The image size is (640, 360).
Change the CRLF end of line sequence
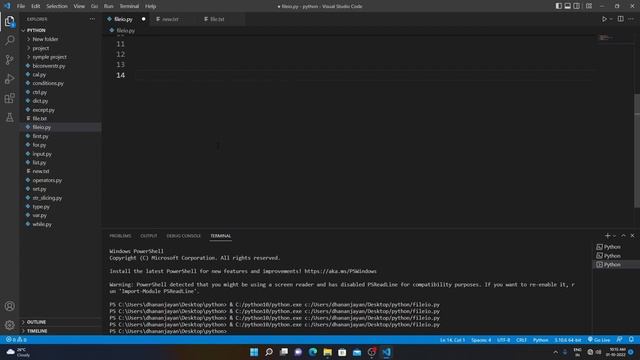tap(521, 340)
